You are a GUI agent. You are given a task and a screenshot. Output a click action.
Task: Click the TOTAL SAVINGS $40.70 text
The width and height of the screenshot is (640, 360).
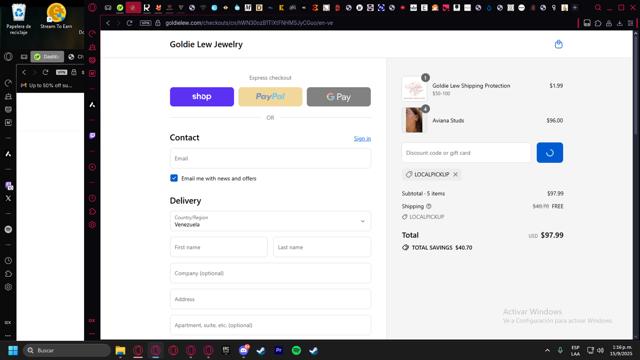[442, 247]
